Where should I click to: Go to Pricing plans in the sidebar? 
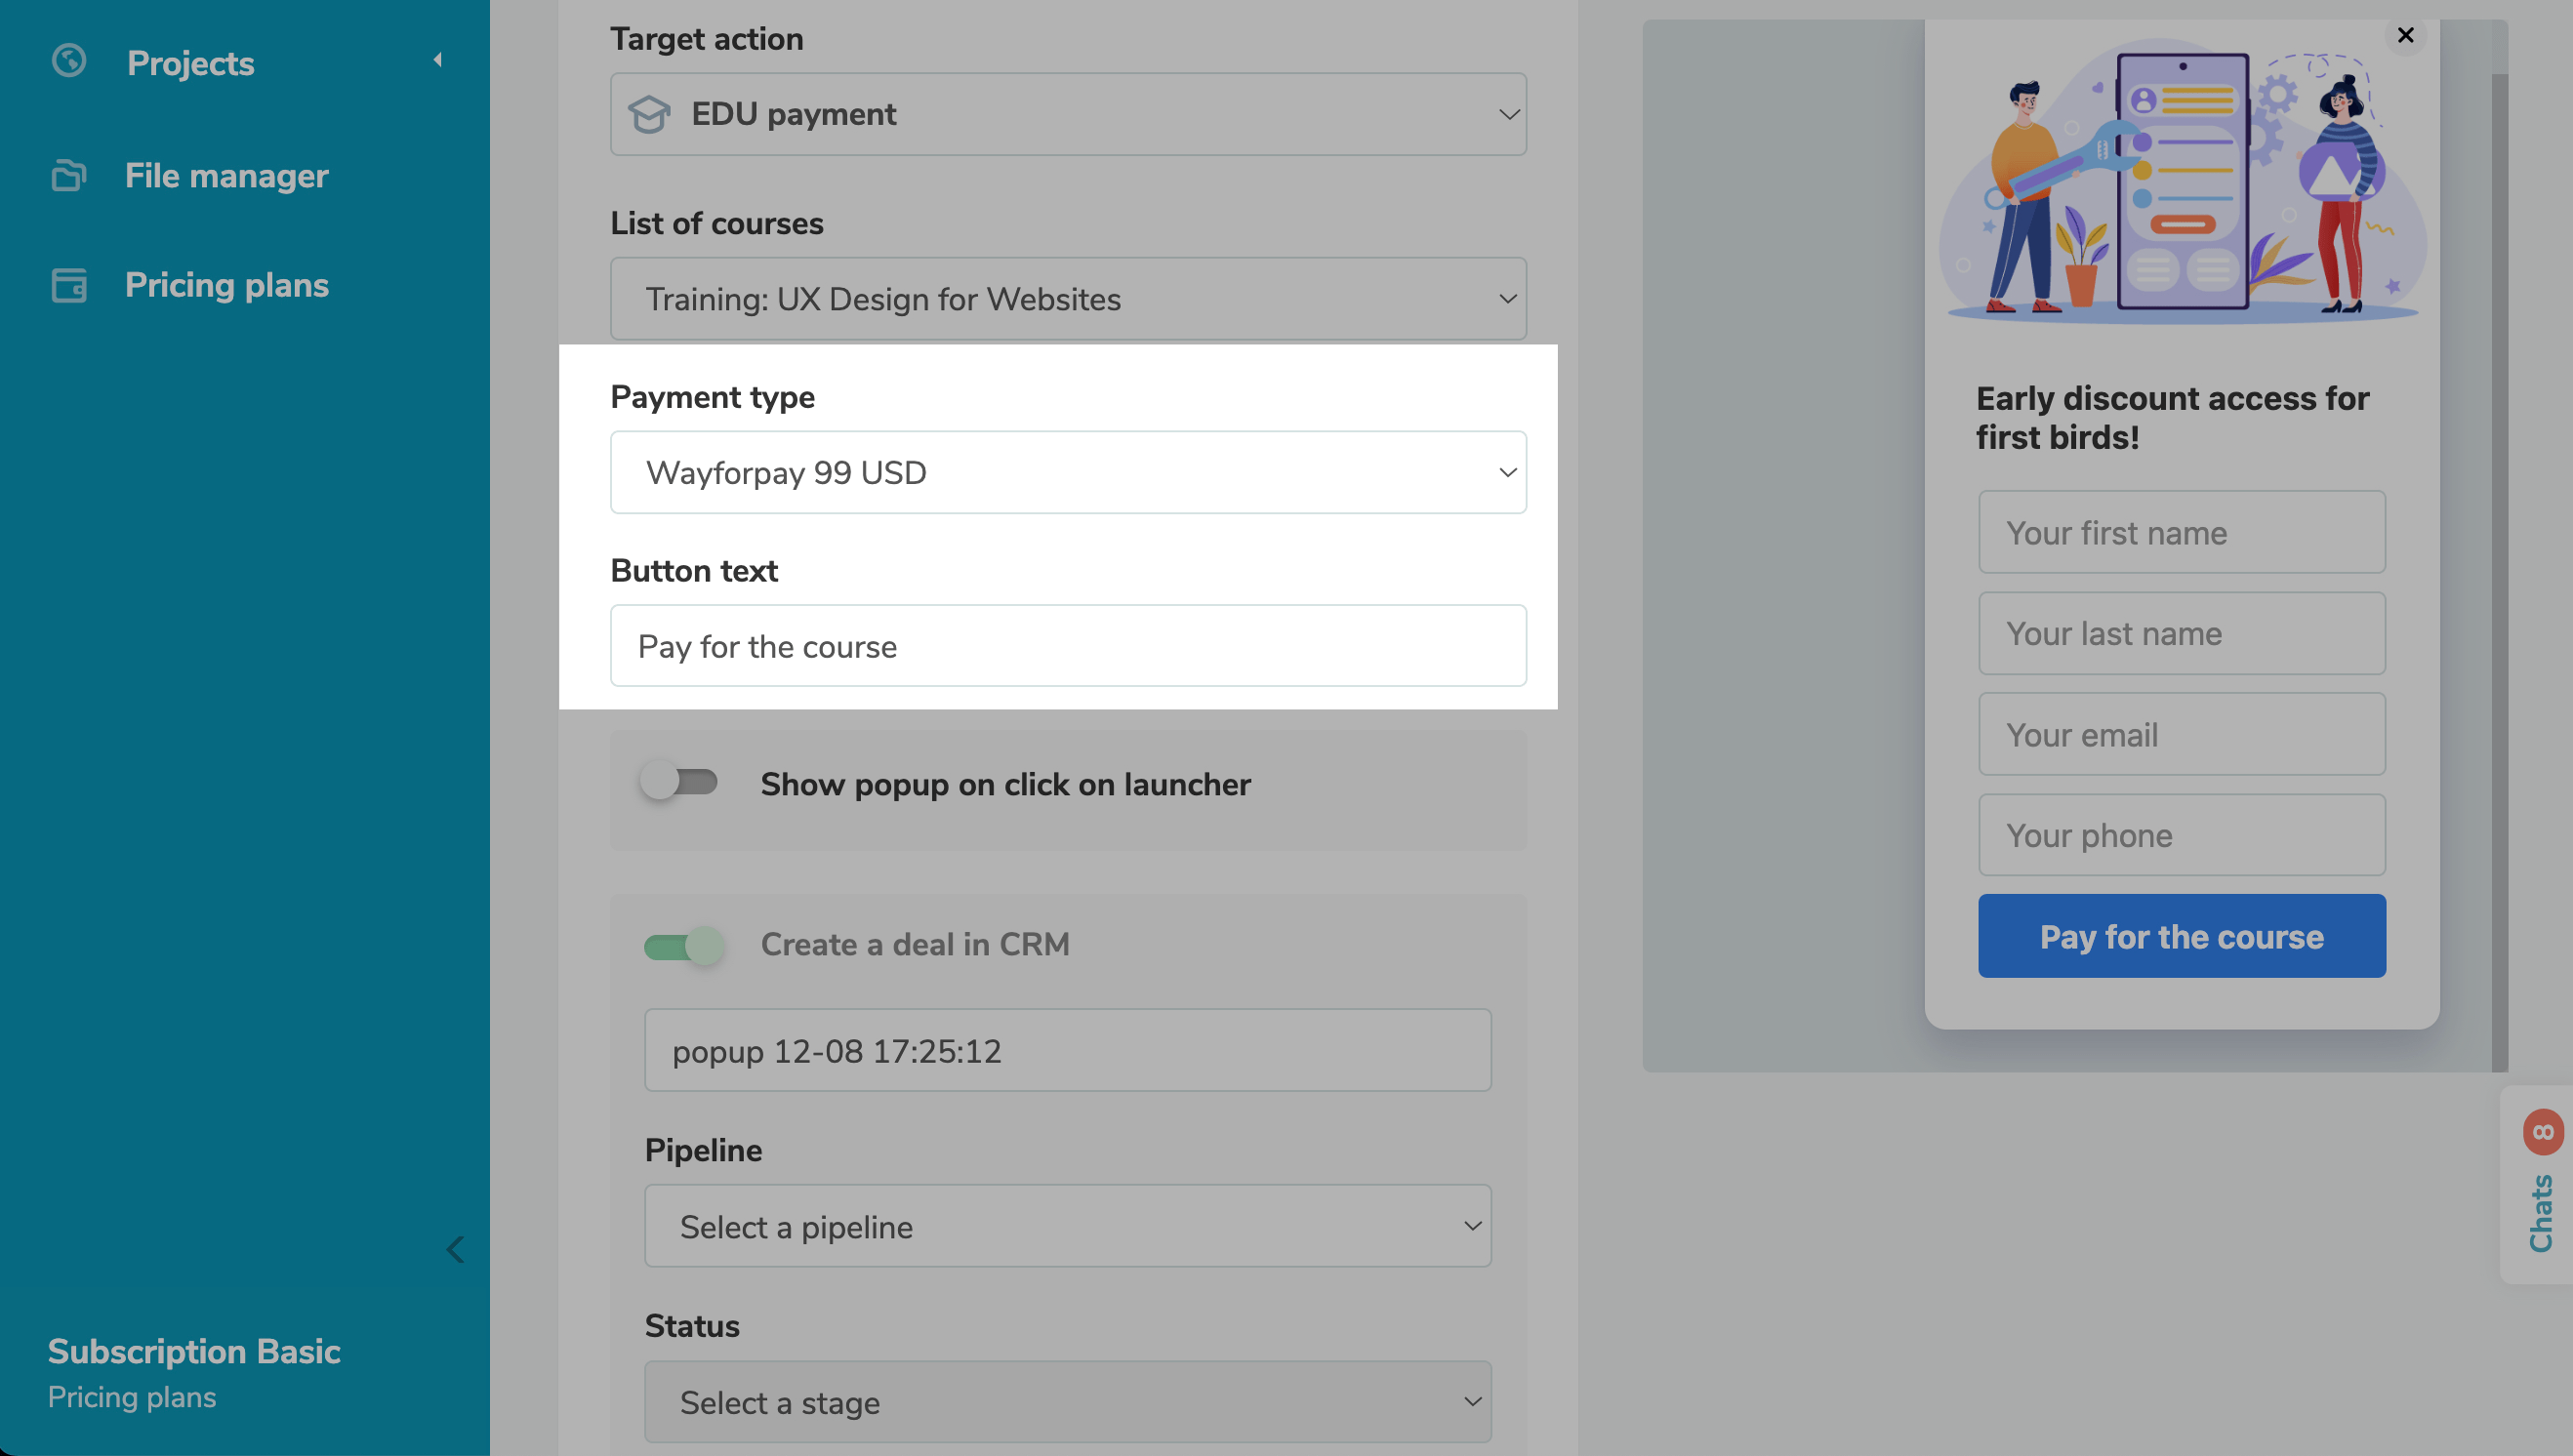point(226,285)
